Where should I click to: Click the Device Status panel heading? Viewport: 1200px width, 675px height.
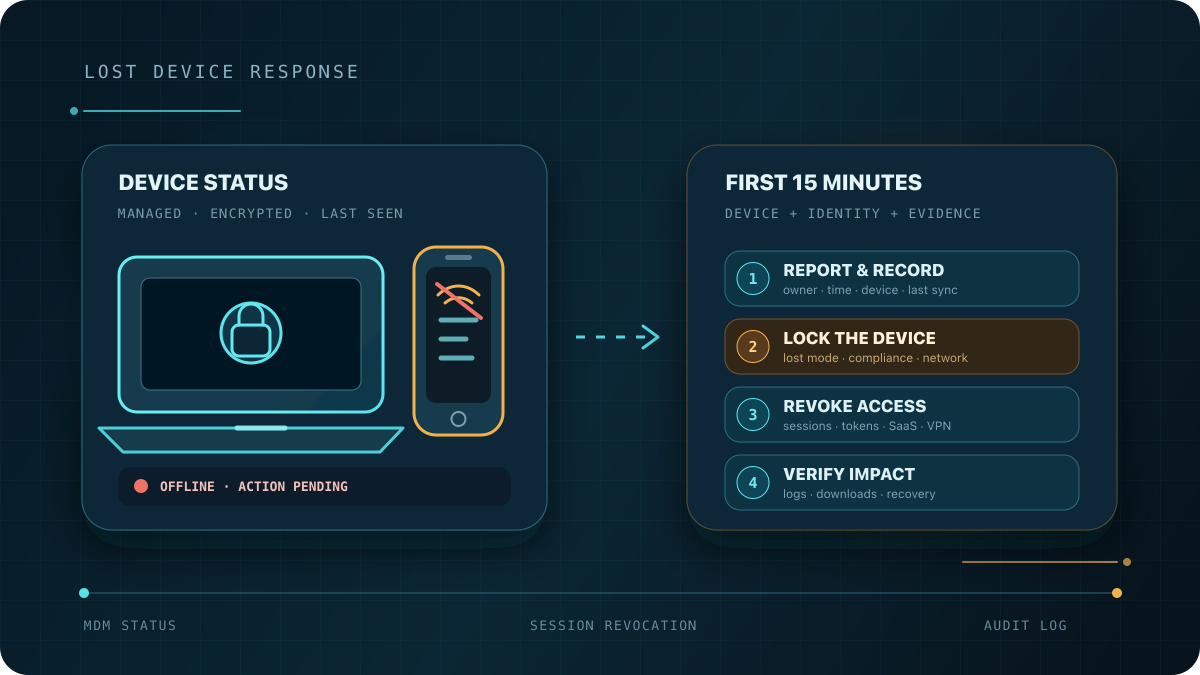coord(203,183)
